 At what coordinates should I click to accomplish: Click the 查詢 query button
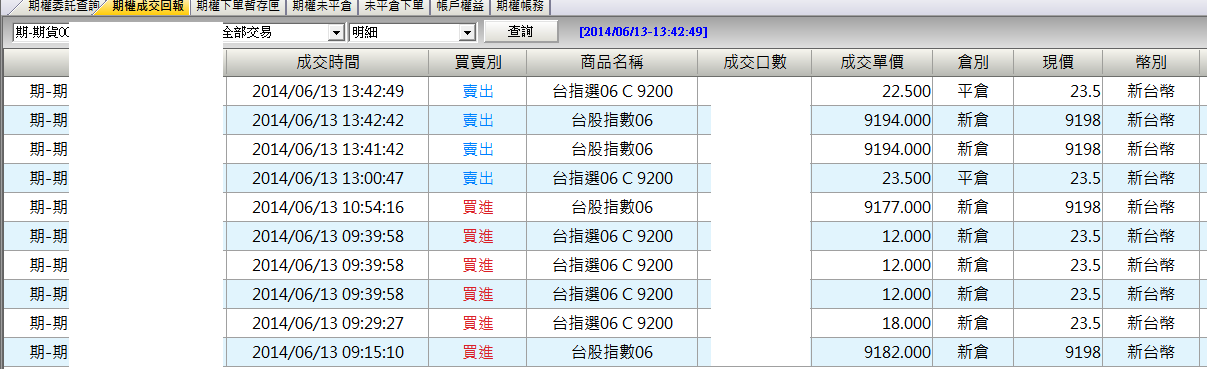[x=521, y=32]
